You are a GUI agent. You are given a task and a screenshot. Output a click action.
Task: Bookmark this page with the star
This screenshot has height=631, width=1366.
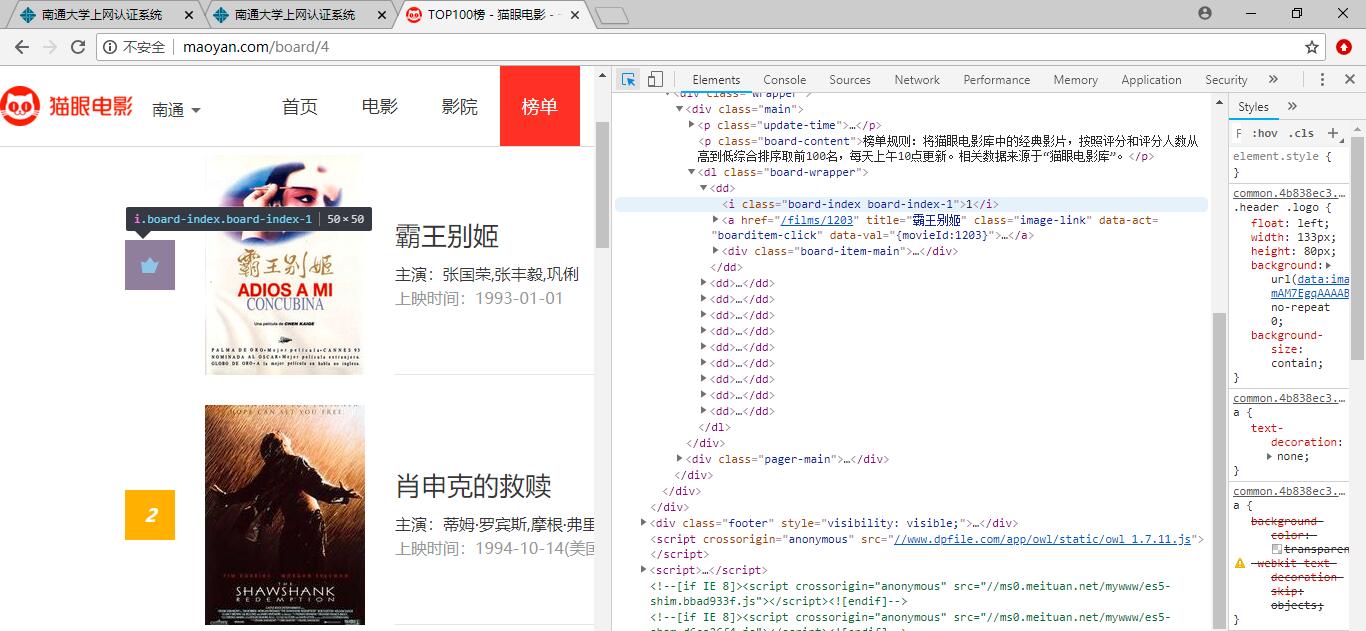tap(1312, 47)
